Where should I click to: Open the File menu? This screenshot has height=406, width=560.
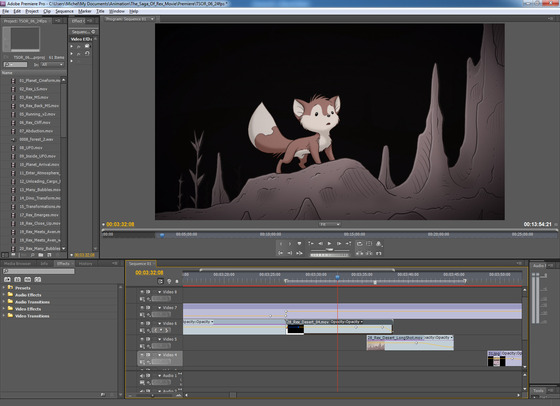click(x=5, y=11)
